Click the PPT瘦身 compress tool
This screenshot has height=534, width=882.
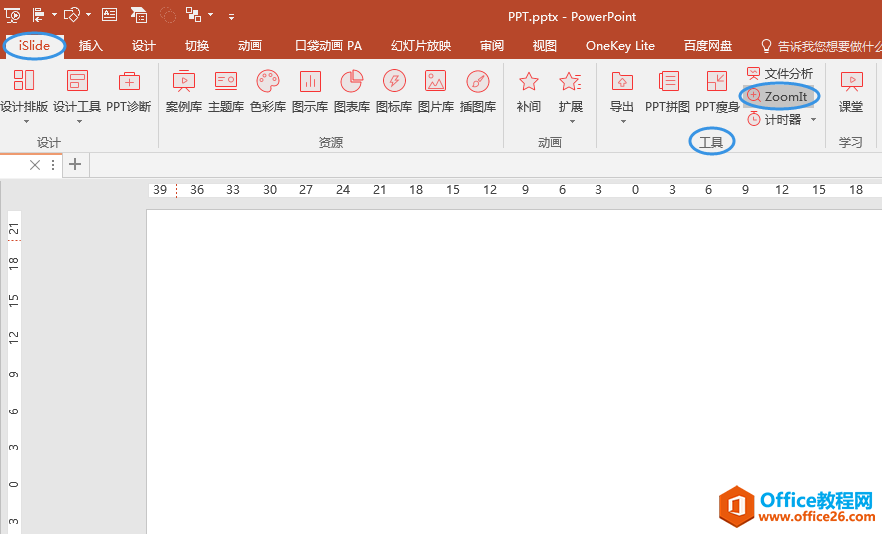point(716,91)
